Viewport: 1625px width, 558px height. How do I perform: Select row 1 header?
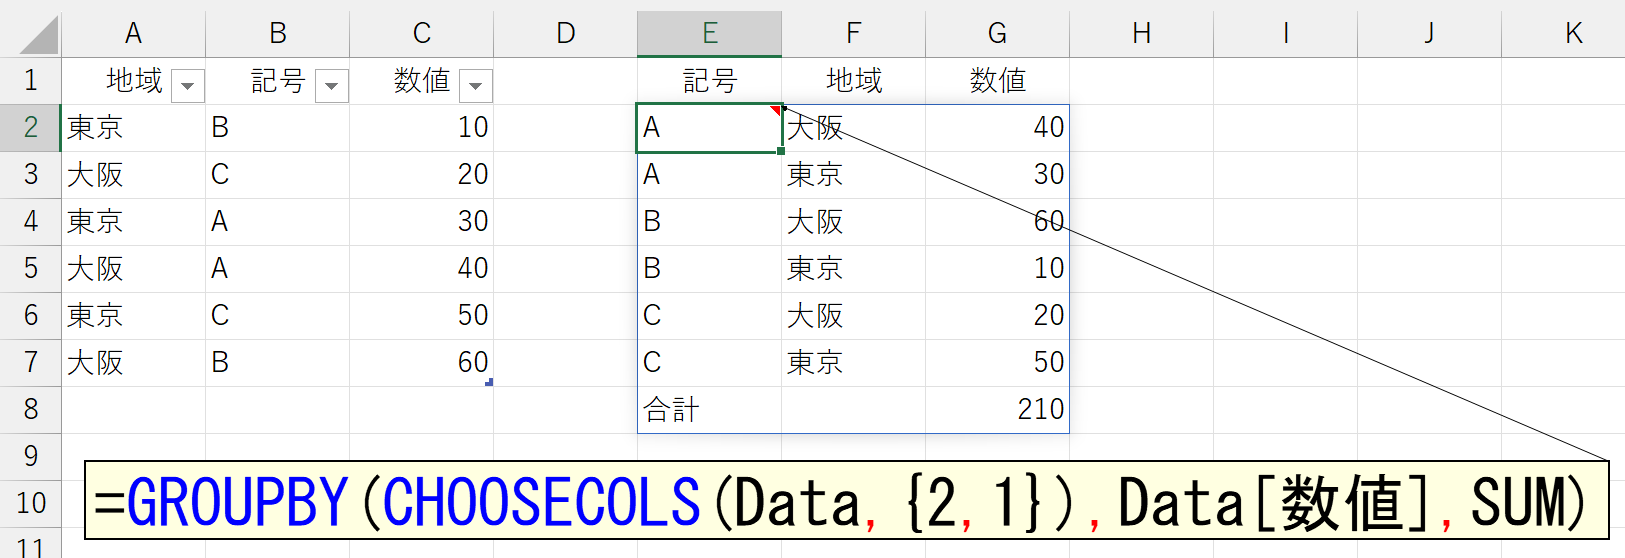(x=31, y=81)
